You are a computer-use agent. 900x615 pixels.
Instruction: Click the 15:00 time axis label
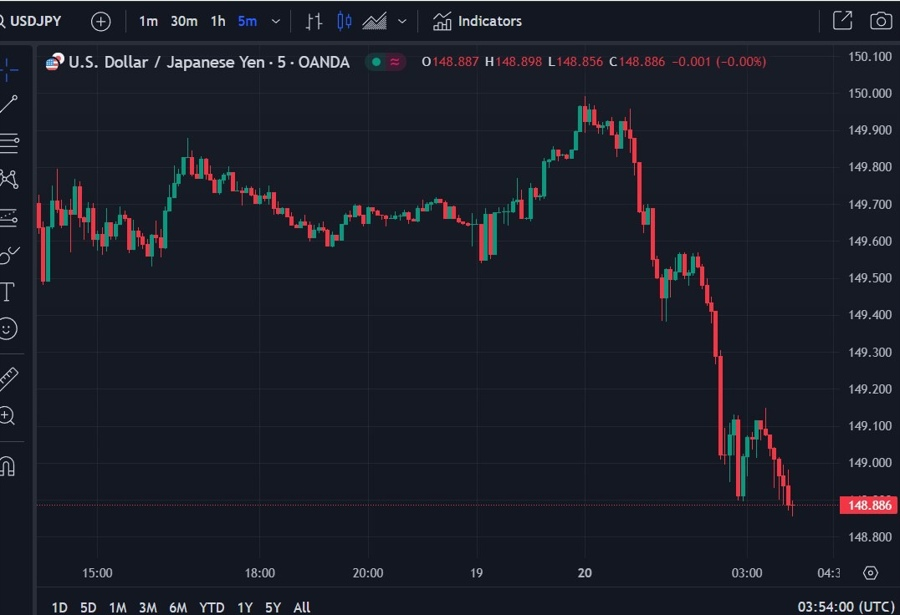[97, 573]
